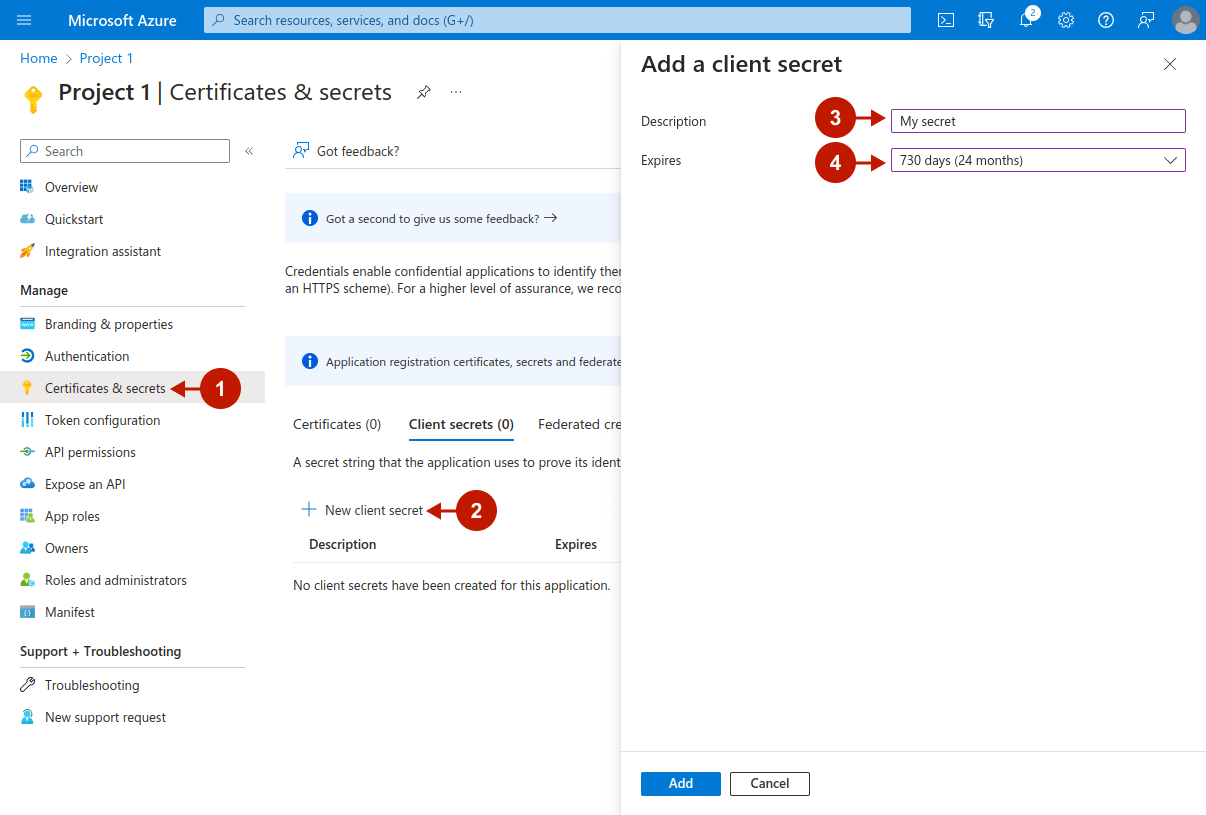Open the hamburger portal menu
This screenshot has width=1206, height=815.
25,20
